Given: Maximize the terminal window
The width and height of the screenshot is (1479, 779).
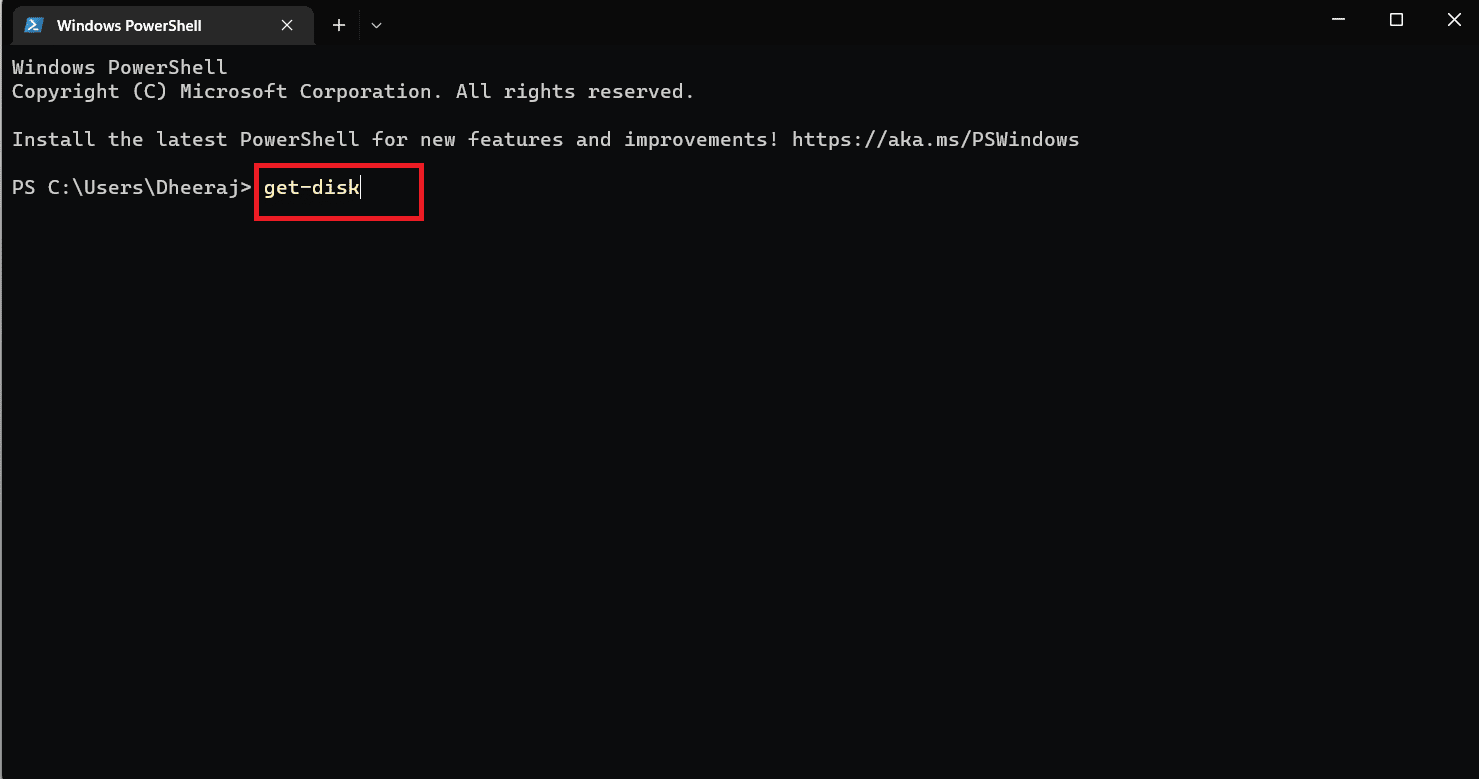Looking at the screenshot, I should point(1396,20).
